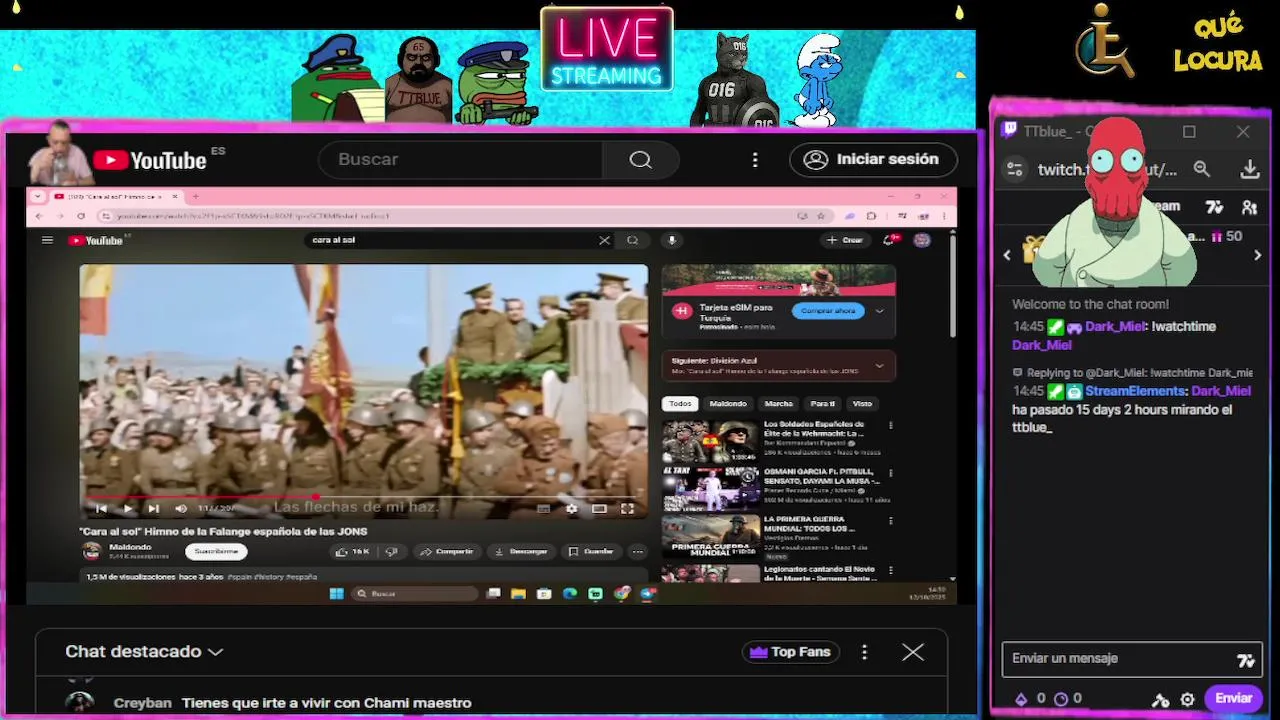The width and height of the screenshot is (1280, 720).
Task: Select the Todos filter chip
Action: coord(680,404)
